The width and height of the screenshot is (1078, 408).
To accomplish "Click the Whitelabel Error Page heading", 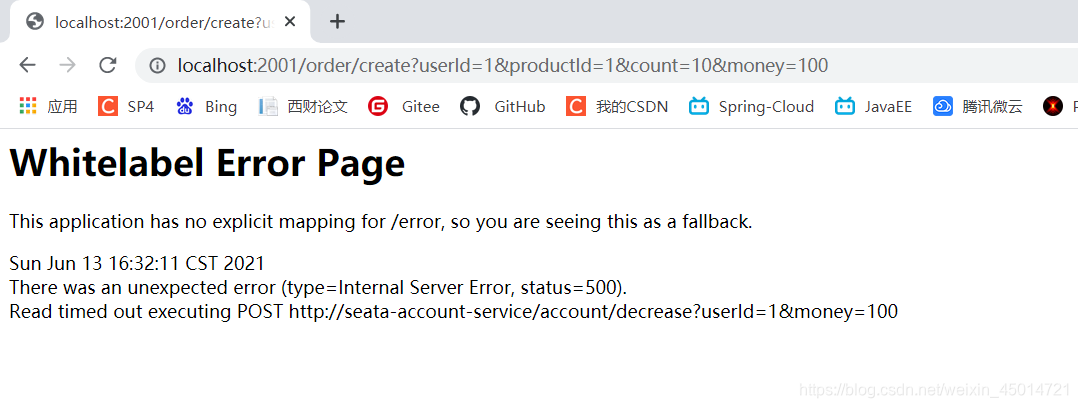I will tap(207, 164).
